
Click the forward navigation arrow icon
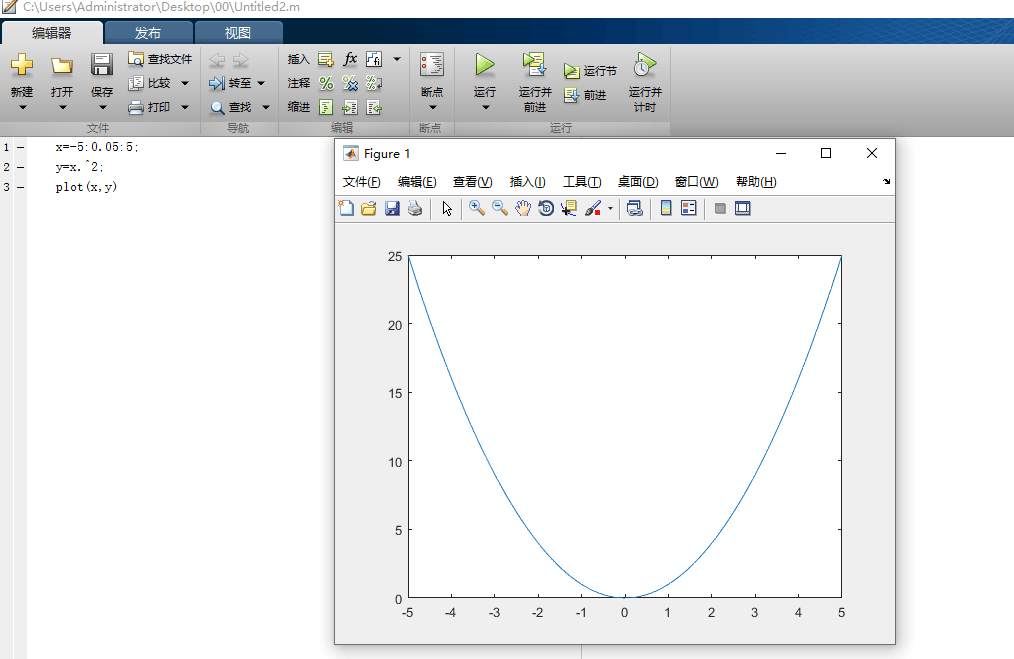[x=241, y=59]
